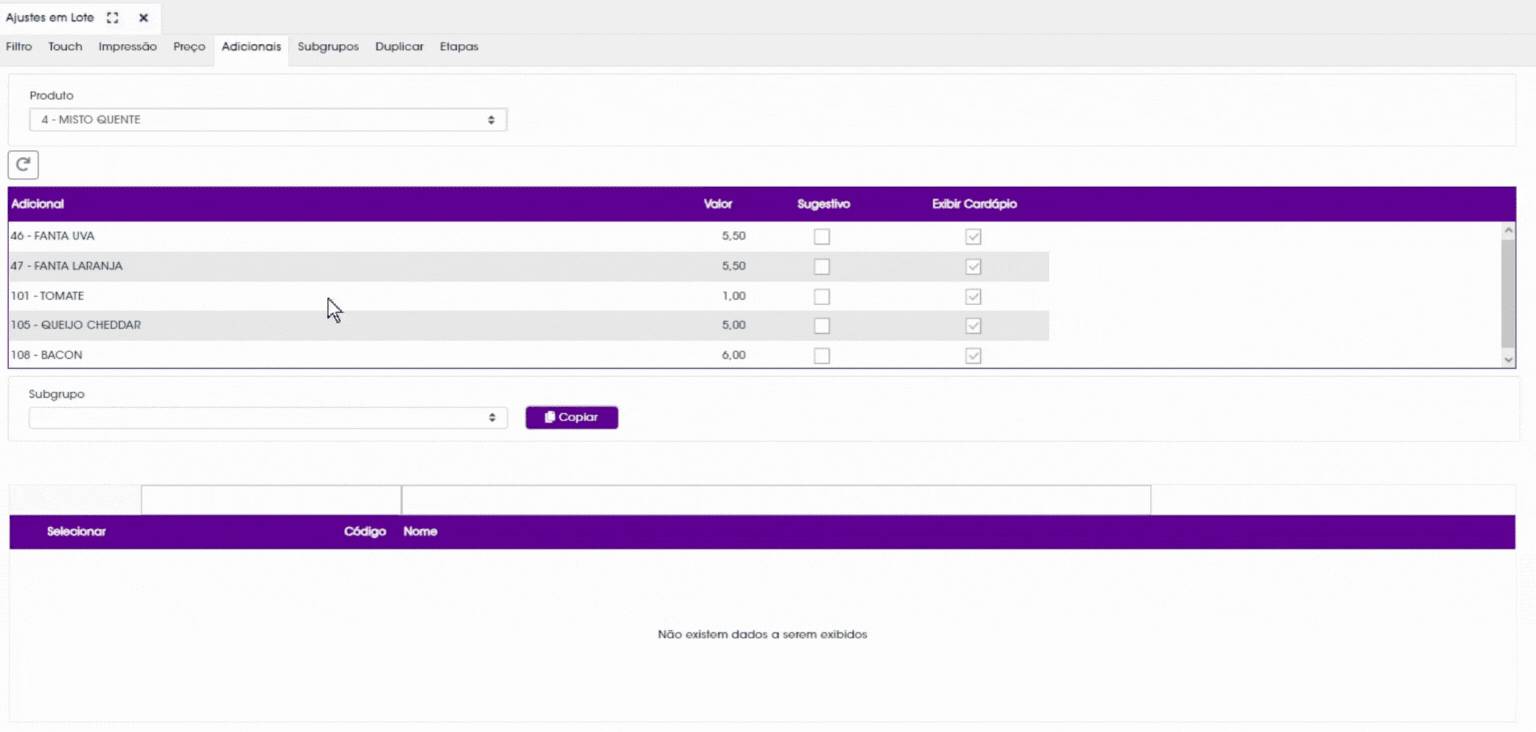Click the Nome column header
The height and width of the screenshot is (732, 1536).
(x=420, y=531)
